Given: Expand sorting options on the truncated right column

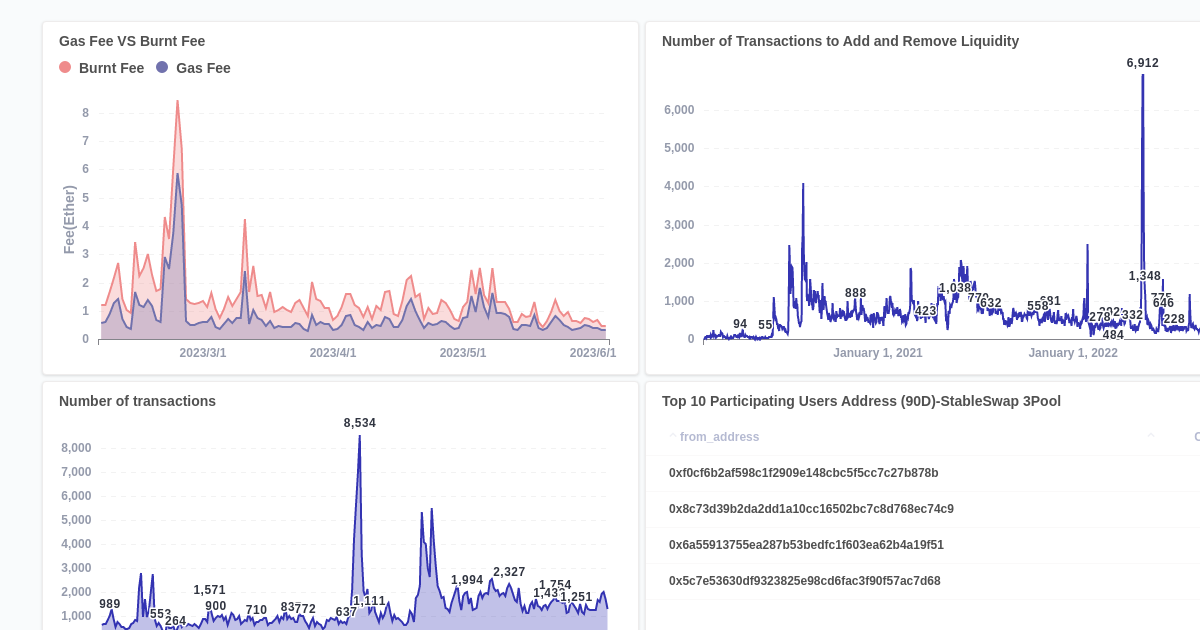Looking at the screenshot, I should pyautogui.click(x=1149, y=437).
